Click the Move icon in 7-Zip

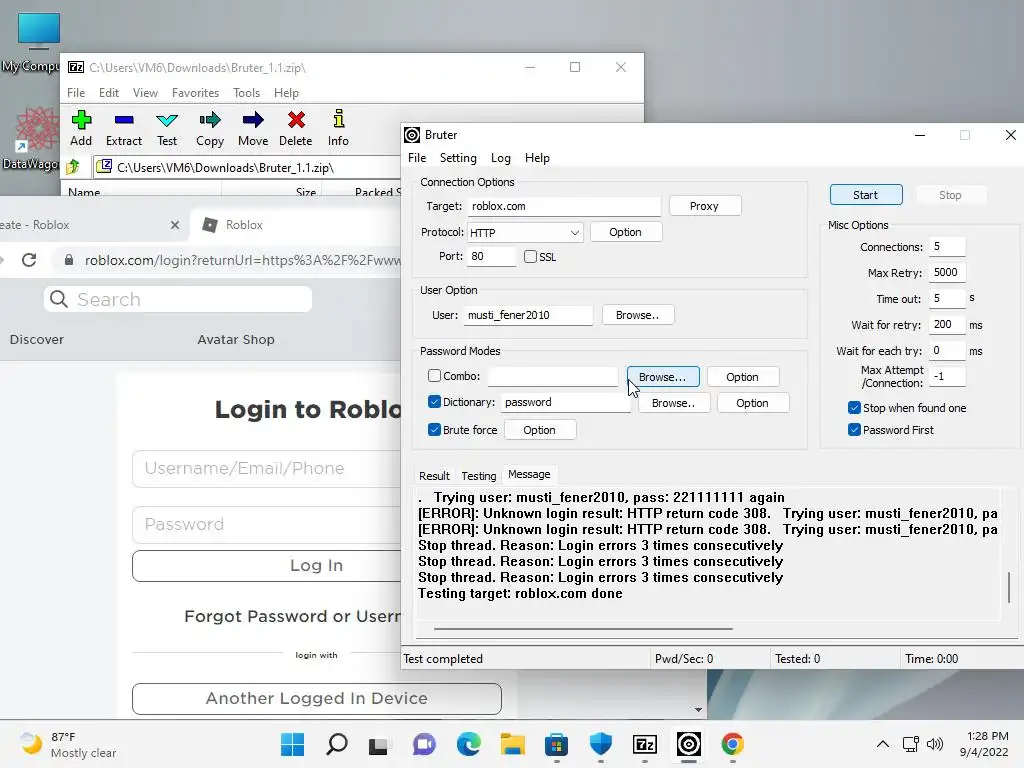pyautogui.click(x=253, y=128)
